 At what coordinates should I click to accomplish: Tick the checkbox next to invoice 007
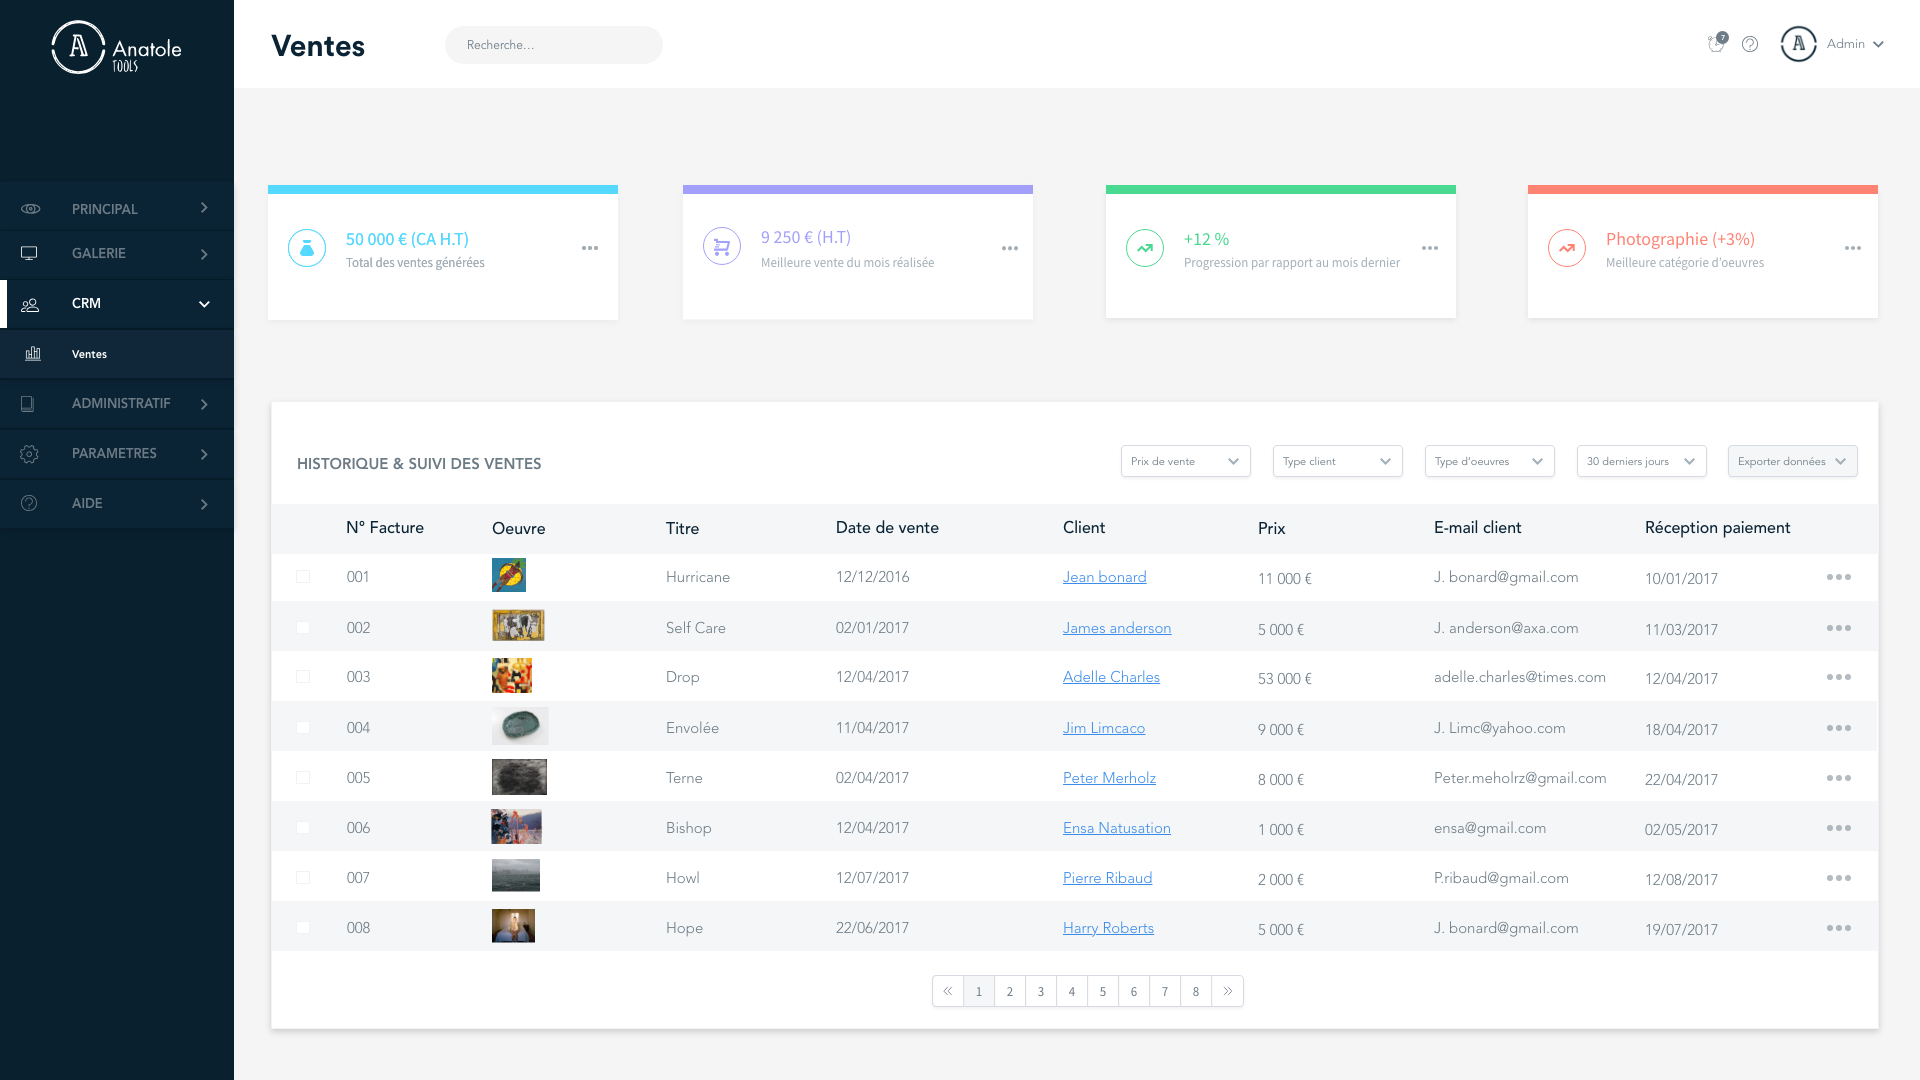303,878
